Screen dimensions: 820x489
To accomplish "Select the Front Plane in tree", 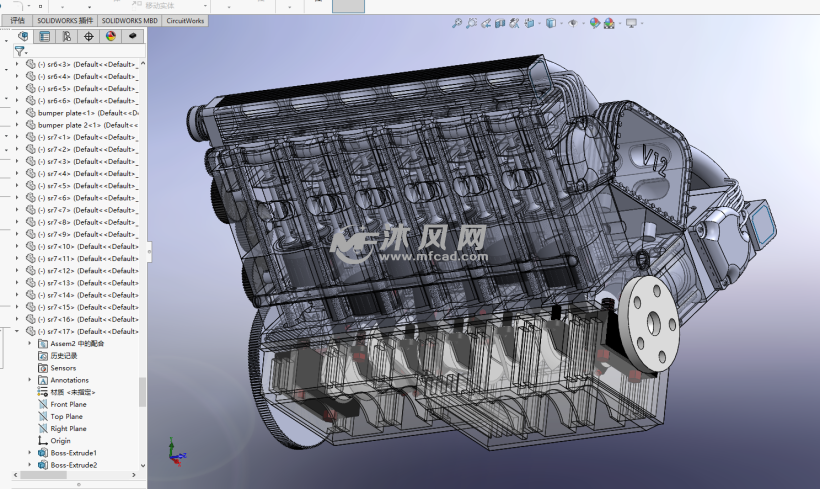I will click(x=68, y=404).
